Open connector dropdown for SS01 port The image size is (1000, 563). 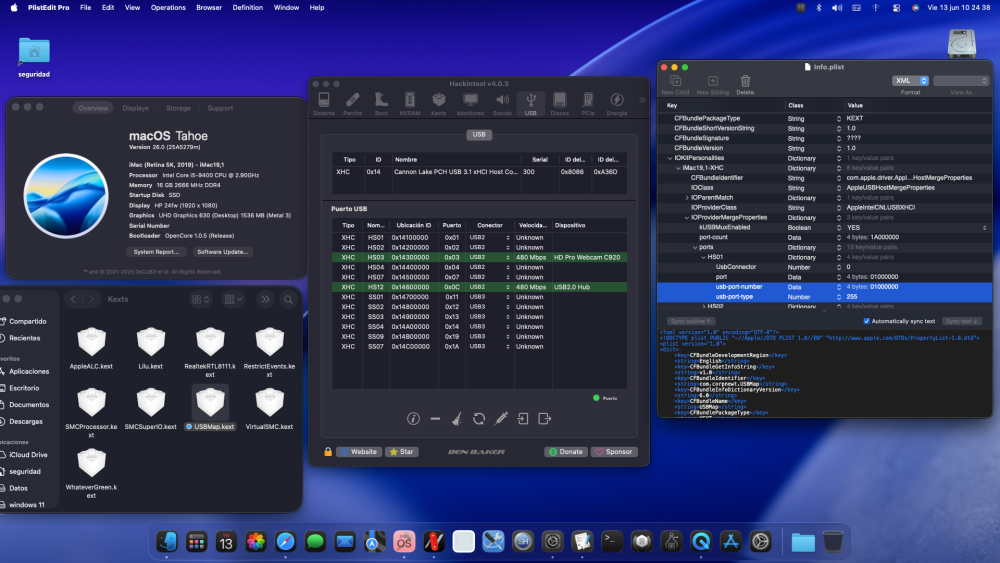click(508, 297)
